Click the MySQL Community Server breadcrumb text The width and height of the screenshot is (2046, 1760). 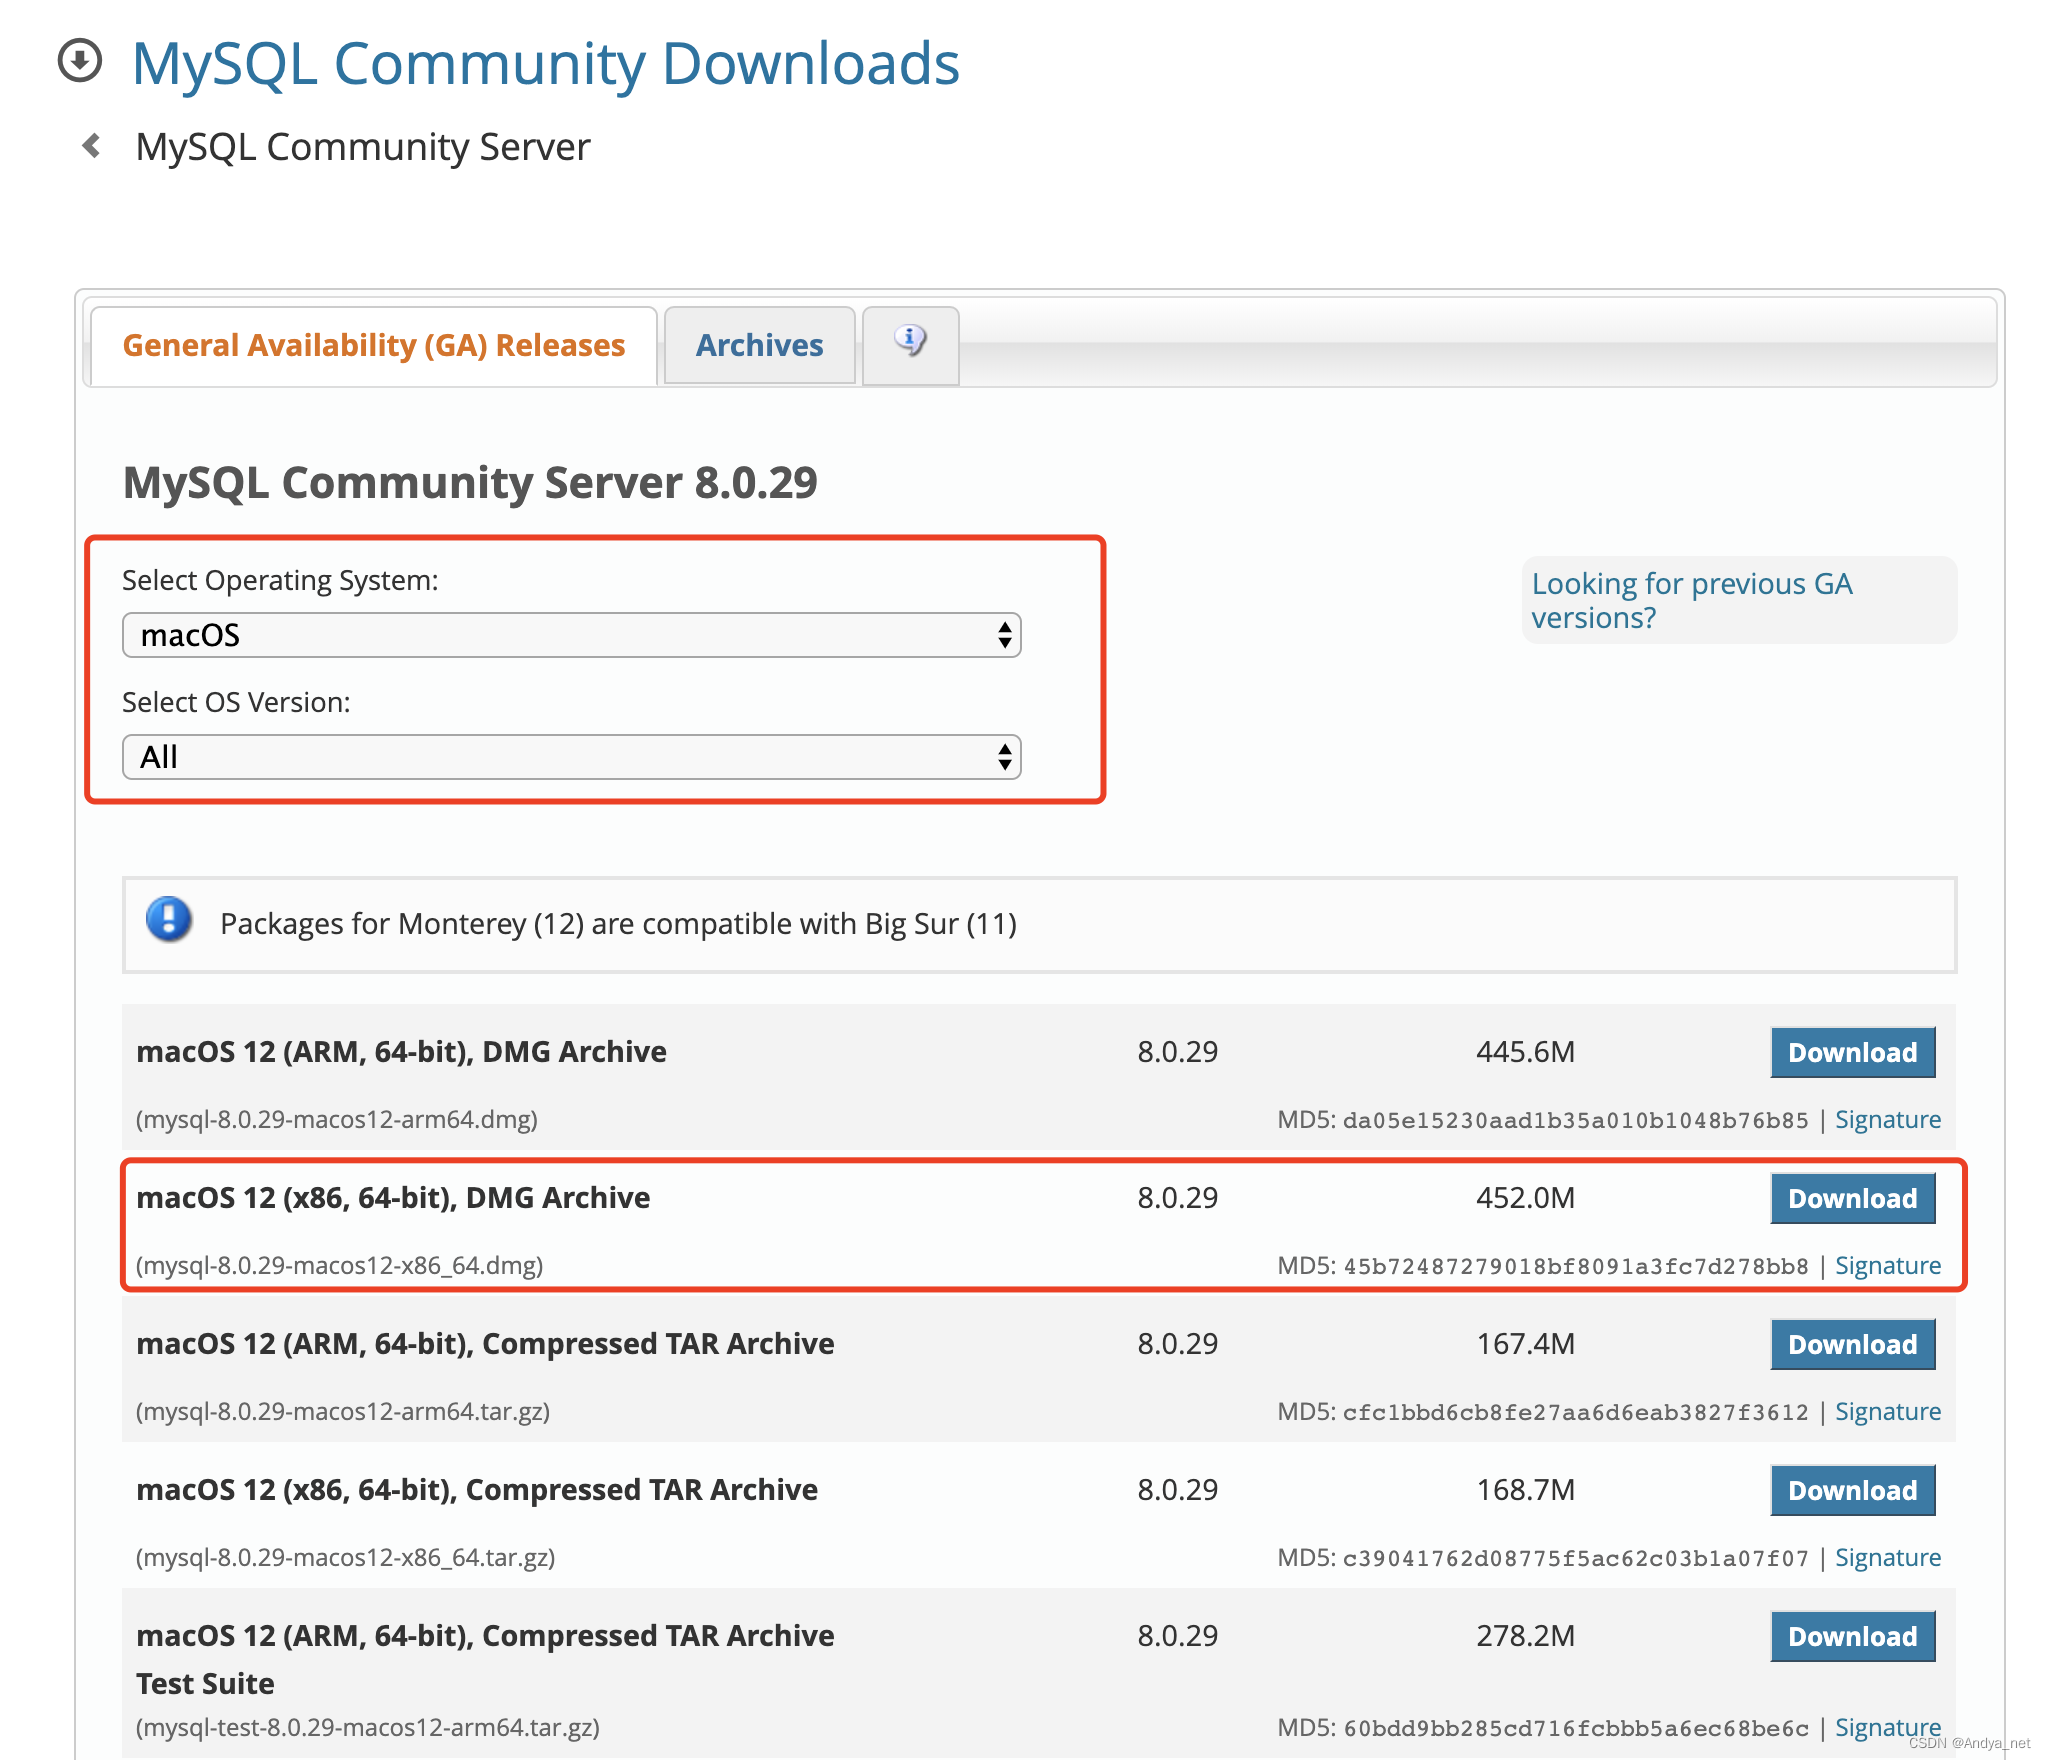[x=363, y=147]
